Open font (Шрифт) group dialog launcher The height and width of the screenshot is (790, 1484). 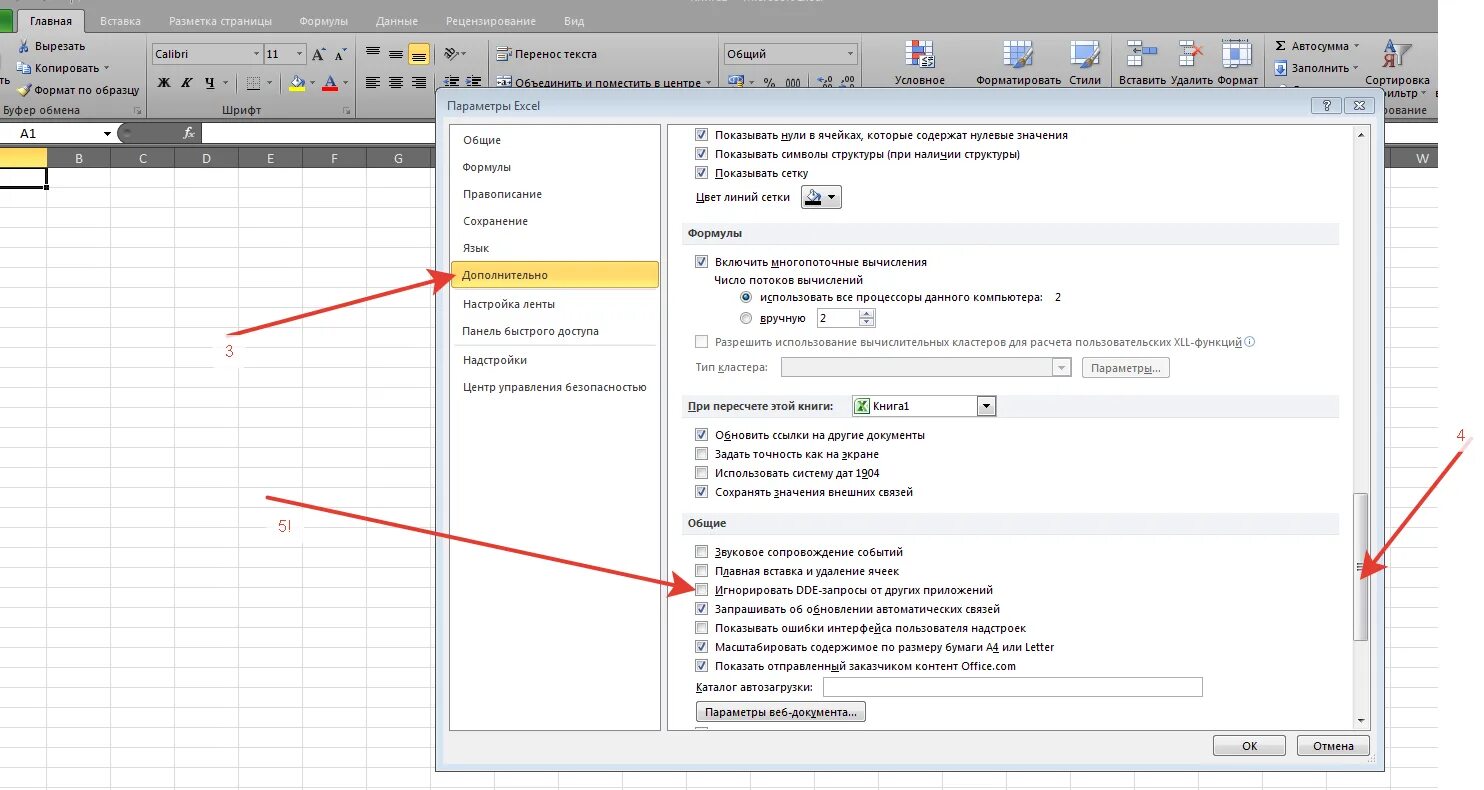[347, 111]
